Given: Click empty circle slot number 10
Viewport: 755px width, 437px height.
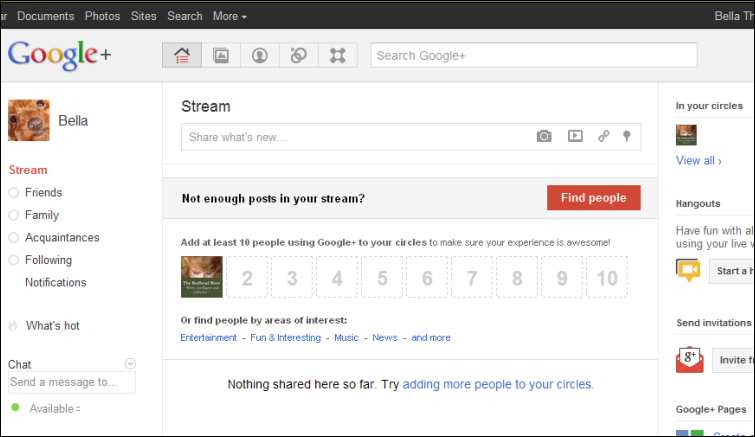Looking at the screenshot, I should [x=607, y=277].
